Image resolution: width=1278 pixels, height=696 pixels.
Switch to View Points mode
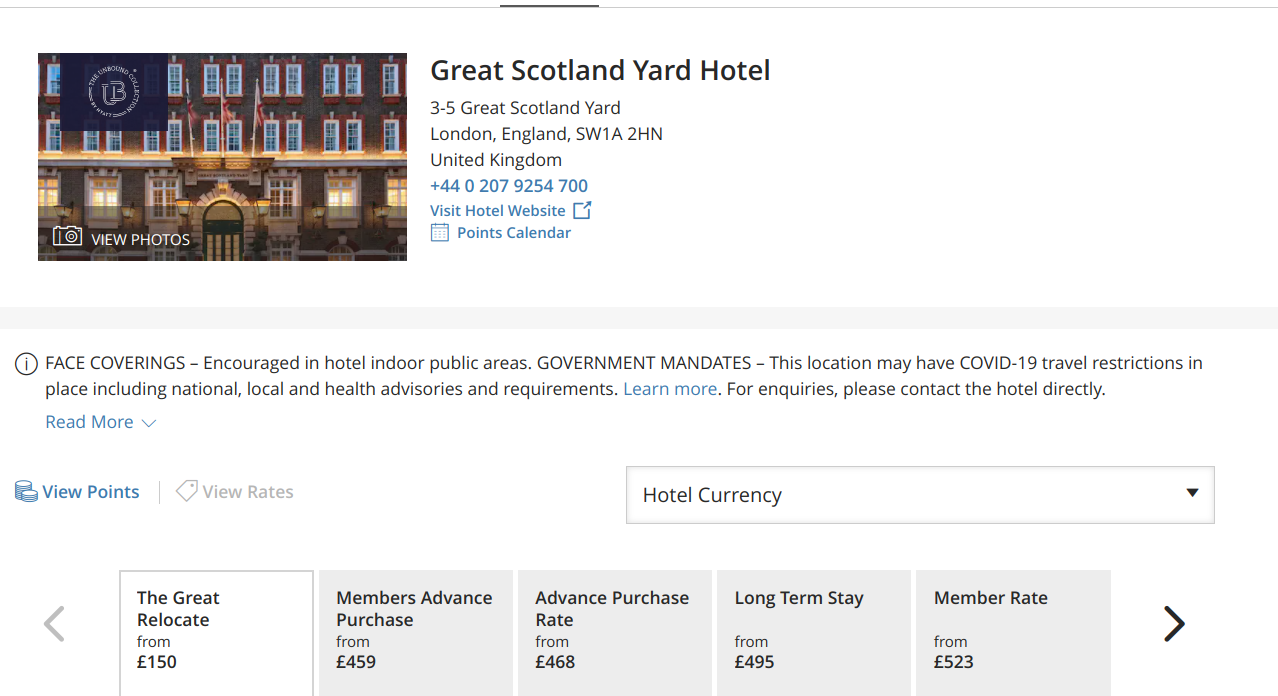(90, 492)
